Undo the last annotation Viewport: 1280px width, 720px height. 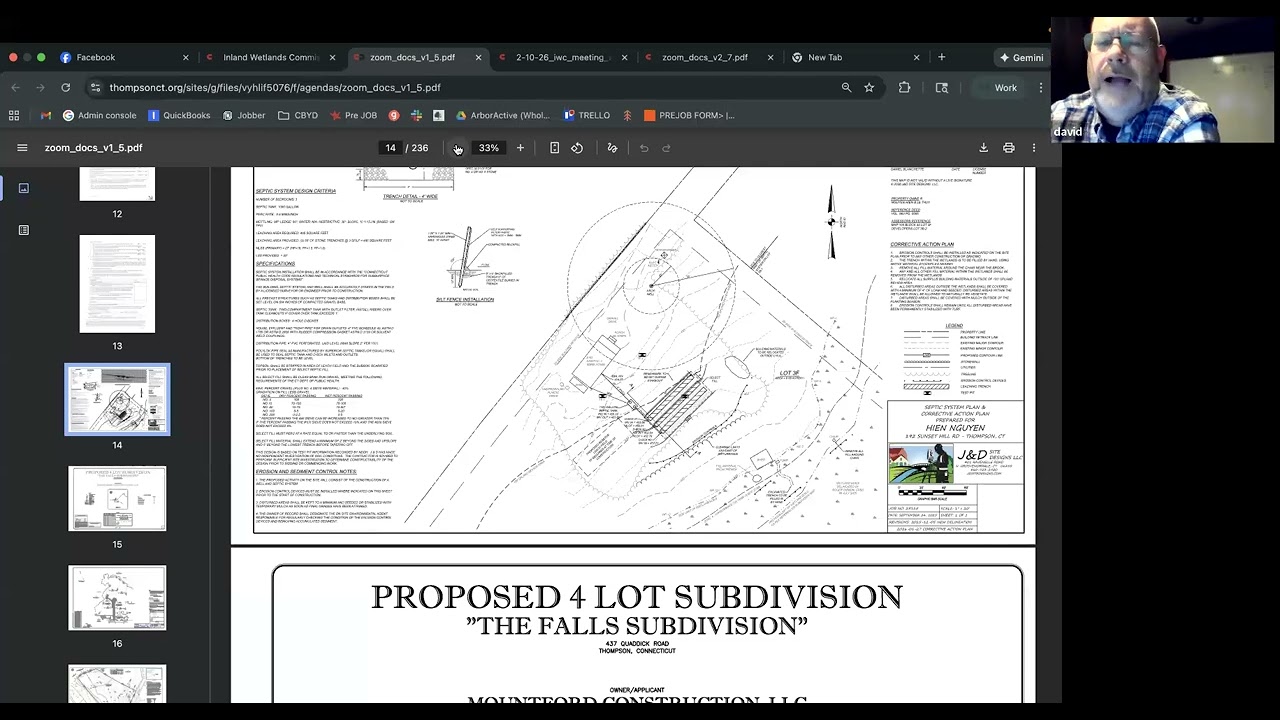[x=644, y=148]
